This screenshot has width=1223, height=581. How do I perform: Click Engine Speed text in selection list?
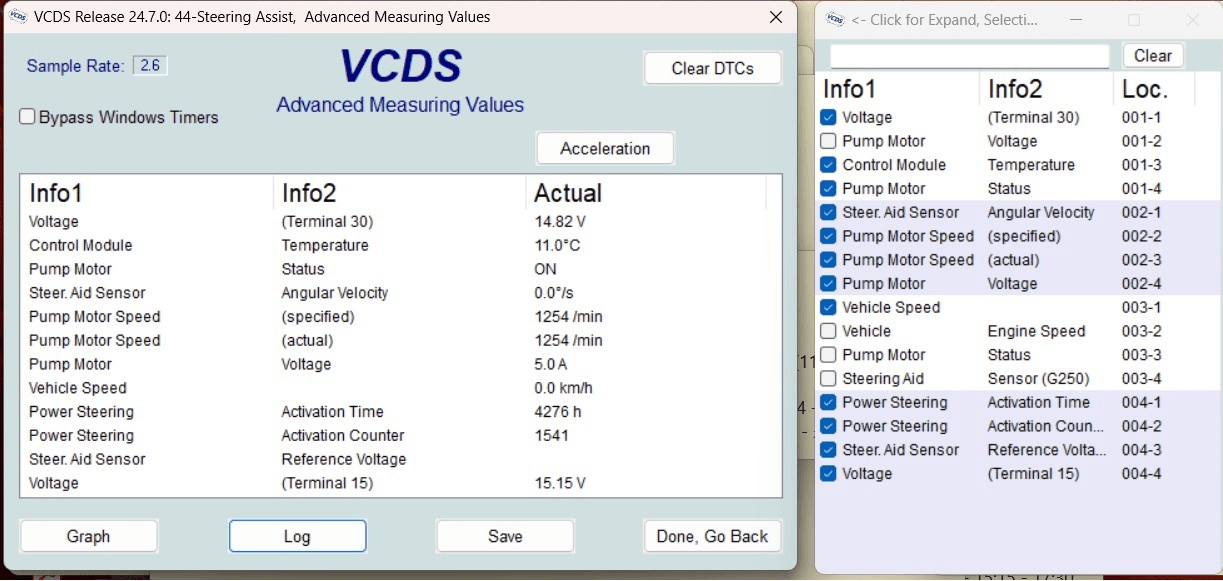tap(1036, 331)
